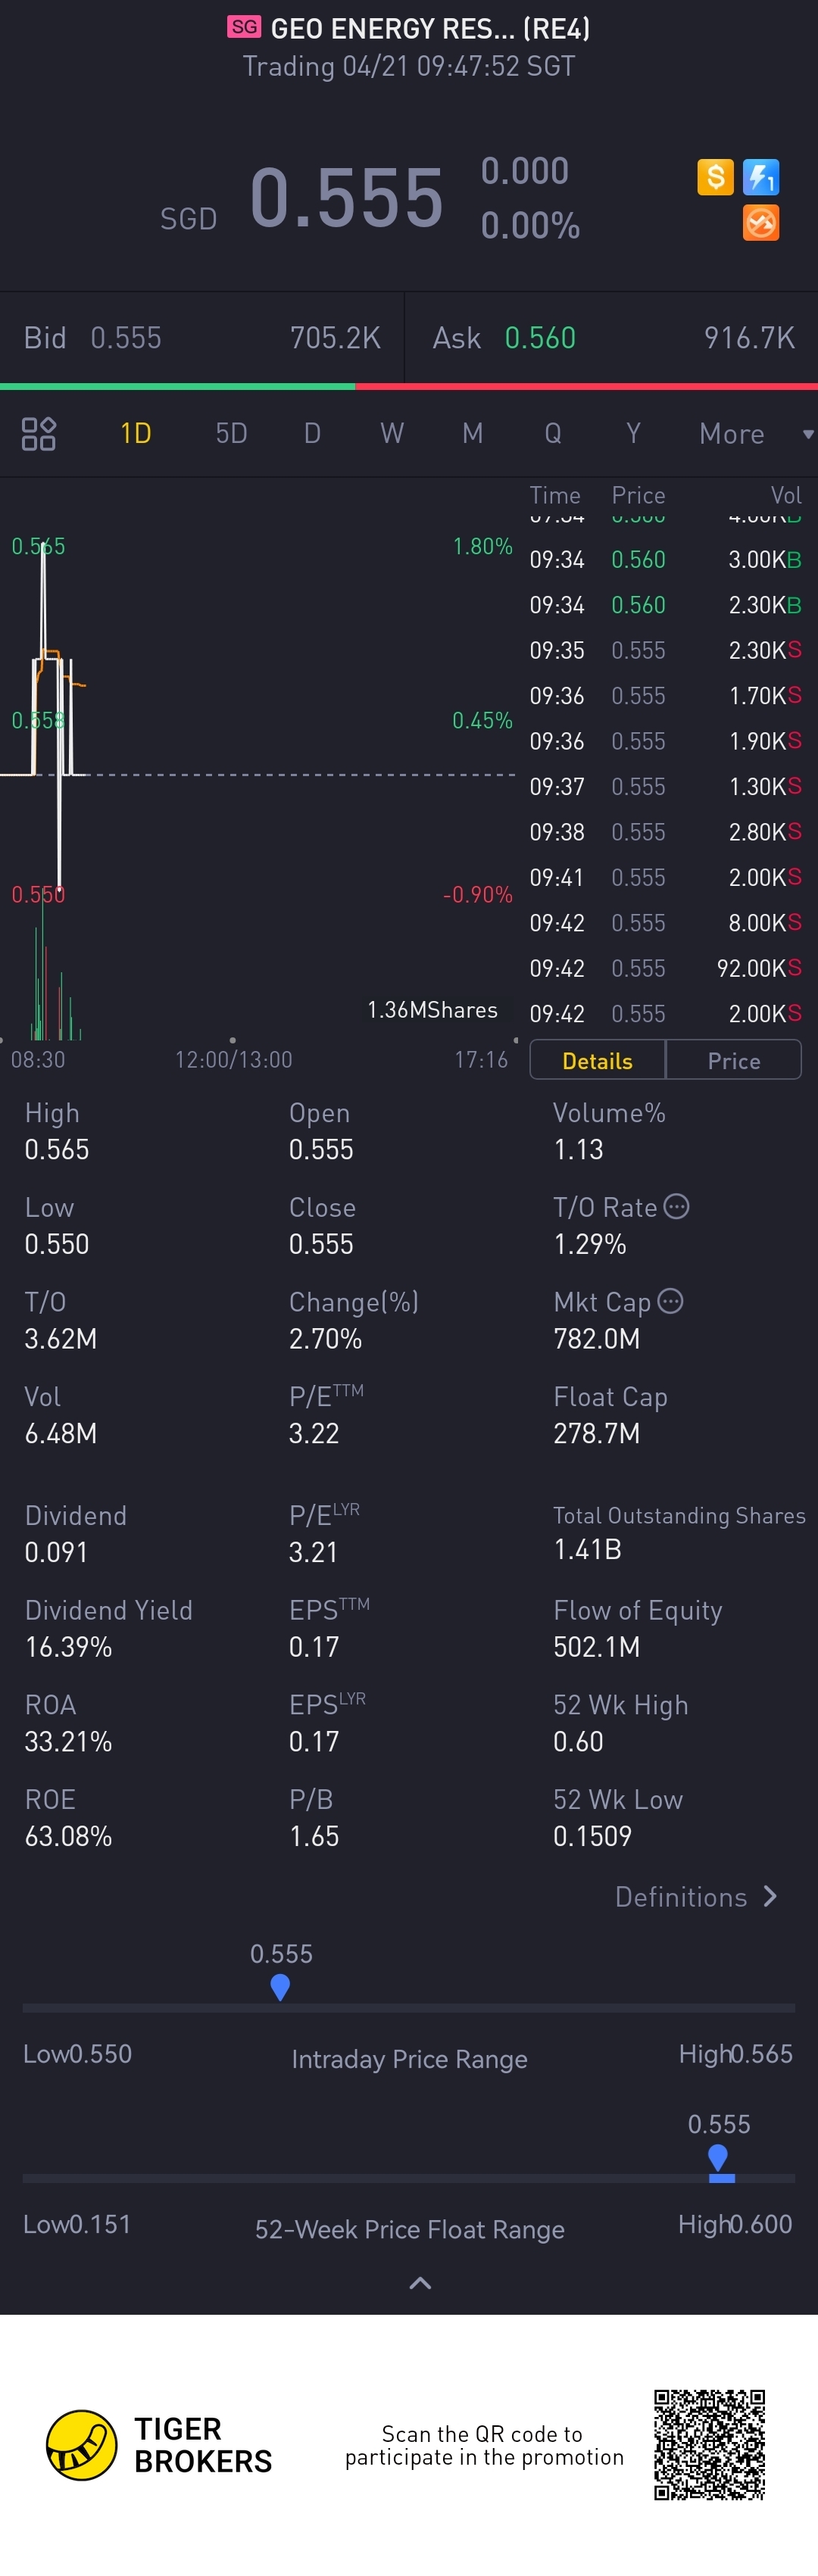Tap the yellow dollar sign badge

coord(715,177)
